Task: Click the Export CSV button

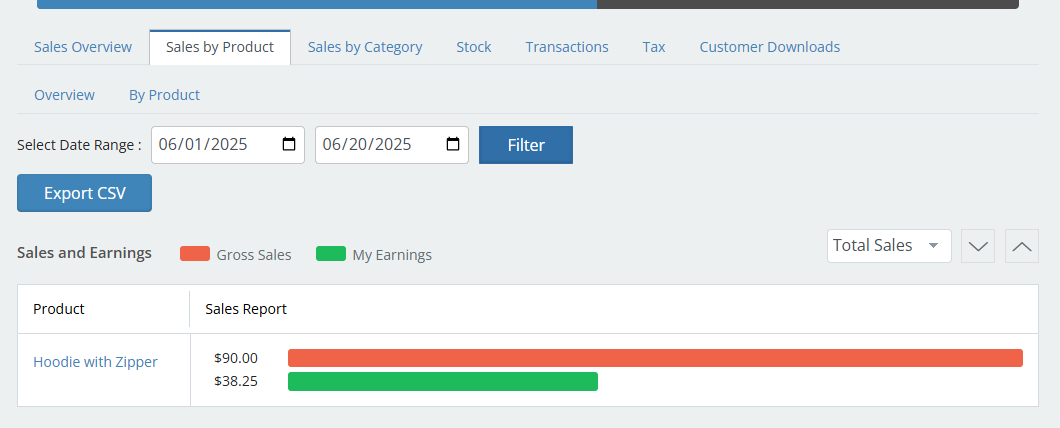Action: click(x=84, y=193)
